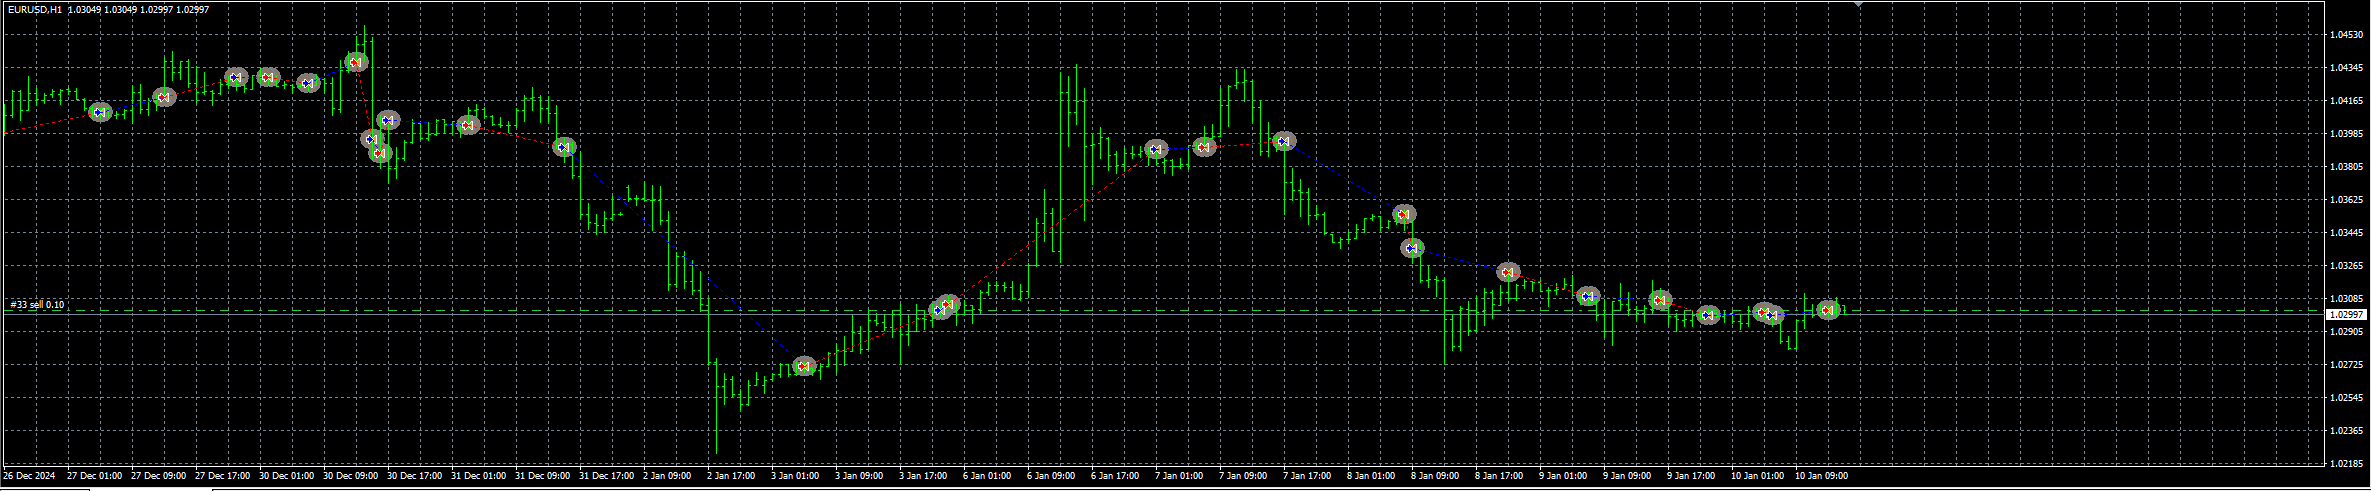The width and height of the screenshot is (2371, 491).
Task: Click price axis label 1.02545
Action: (2346, 398)
